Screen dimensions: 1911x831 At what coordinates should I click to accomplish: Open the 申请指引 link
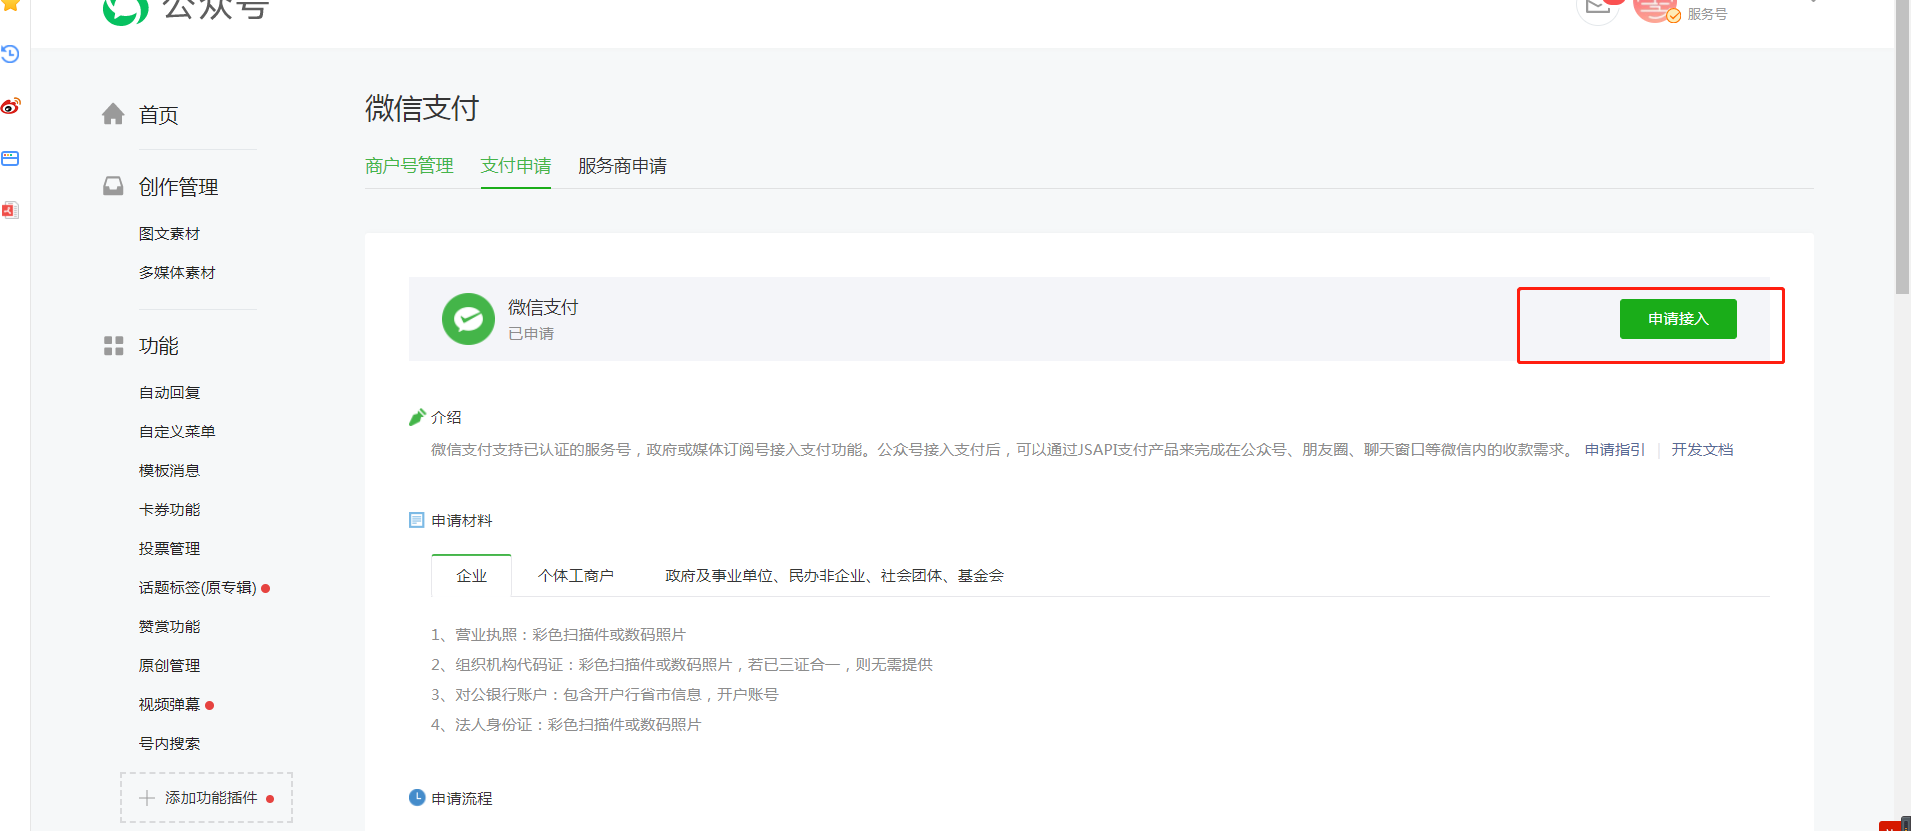[x=1614, y=450]
